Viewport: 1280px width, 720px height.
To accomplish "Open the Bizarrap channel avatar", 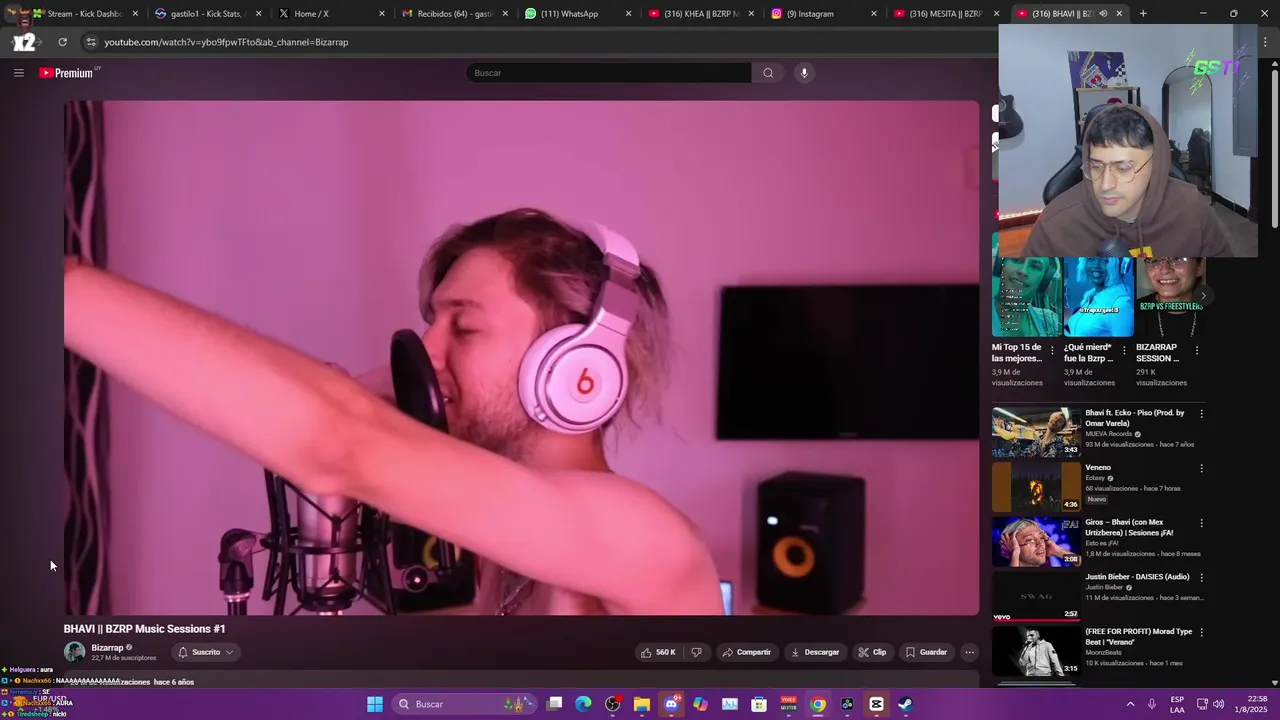I will 74,652.
